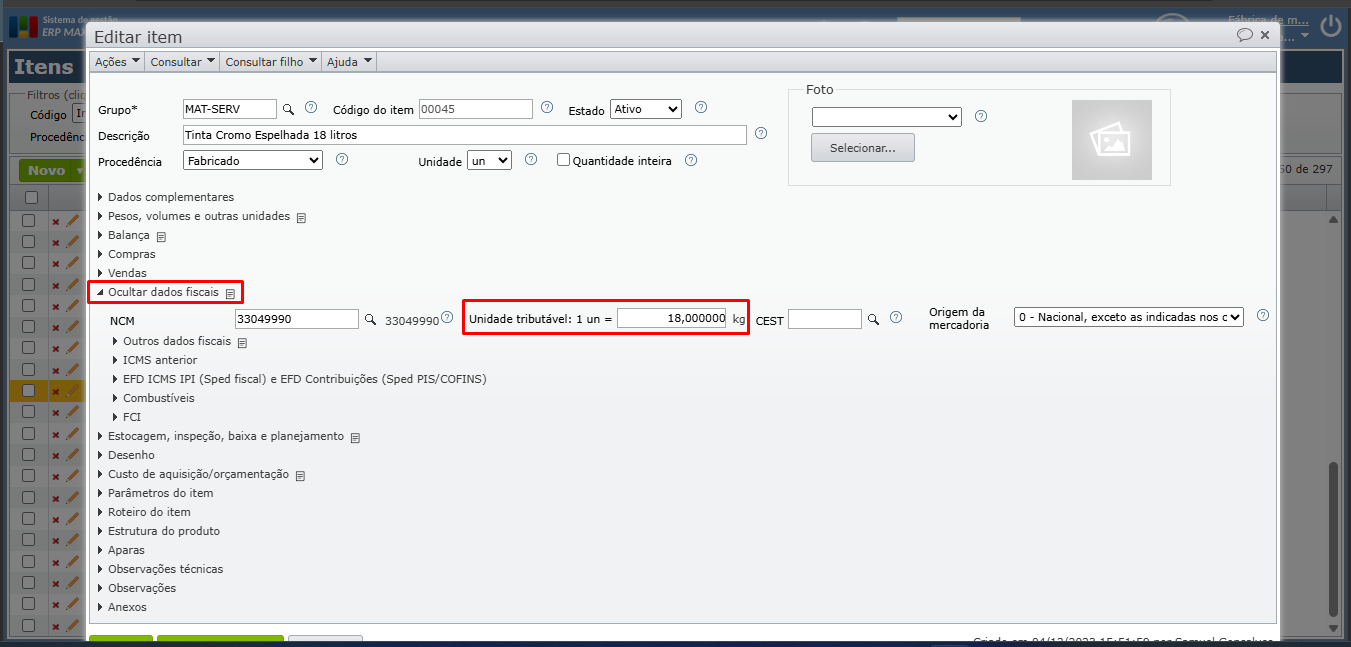The image size is (1351, 647).
Task: Expand the Anexos section
Action: click(122, 607)
